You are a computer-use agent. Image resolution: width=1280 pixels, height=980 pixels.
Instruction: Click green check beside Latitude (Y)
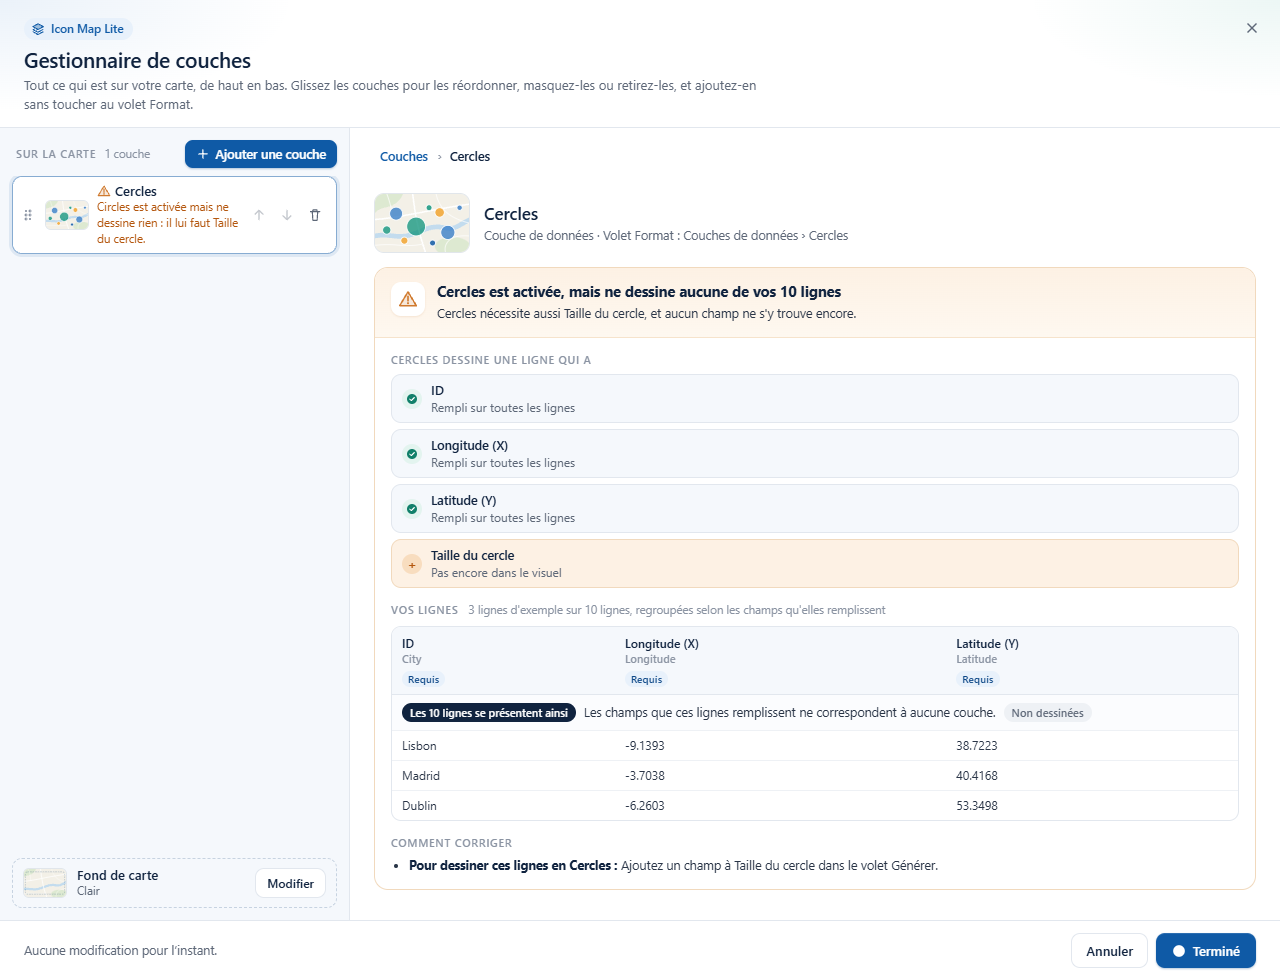pos(412,509)
